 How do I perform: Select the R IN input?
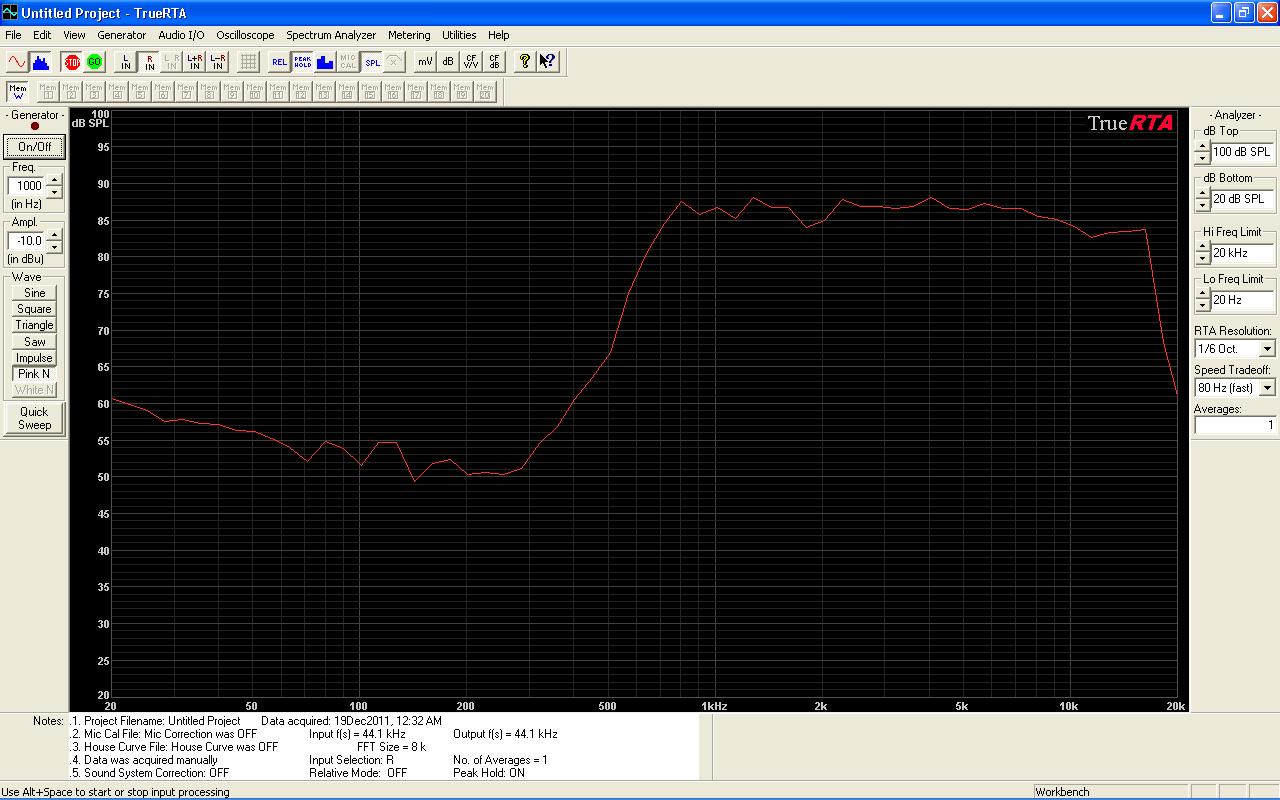[x=149, y=62]
